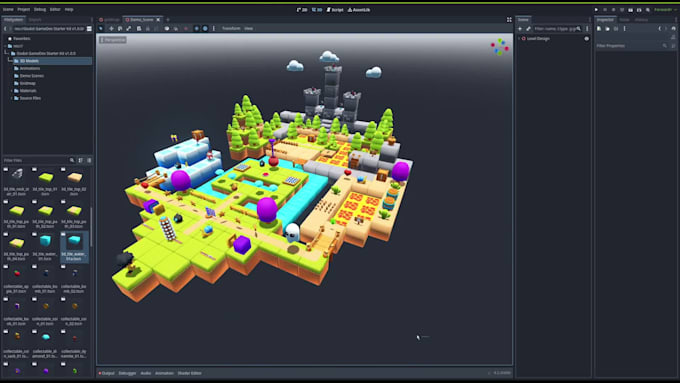Switch to the Inspector tab
680x383 pixels.
[605, 20]
